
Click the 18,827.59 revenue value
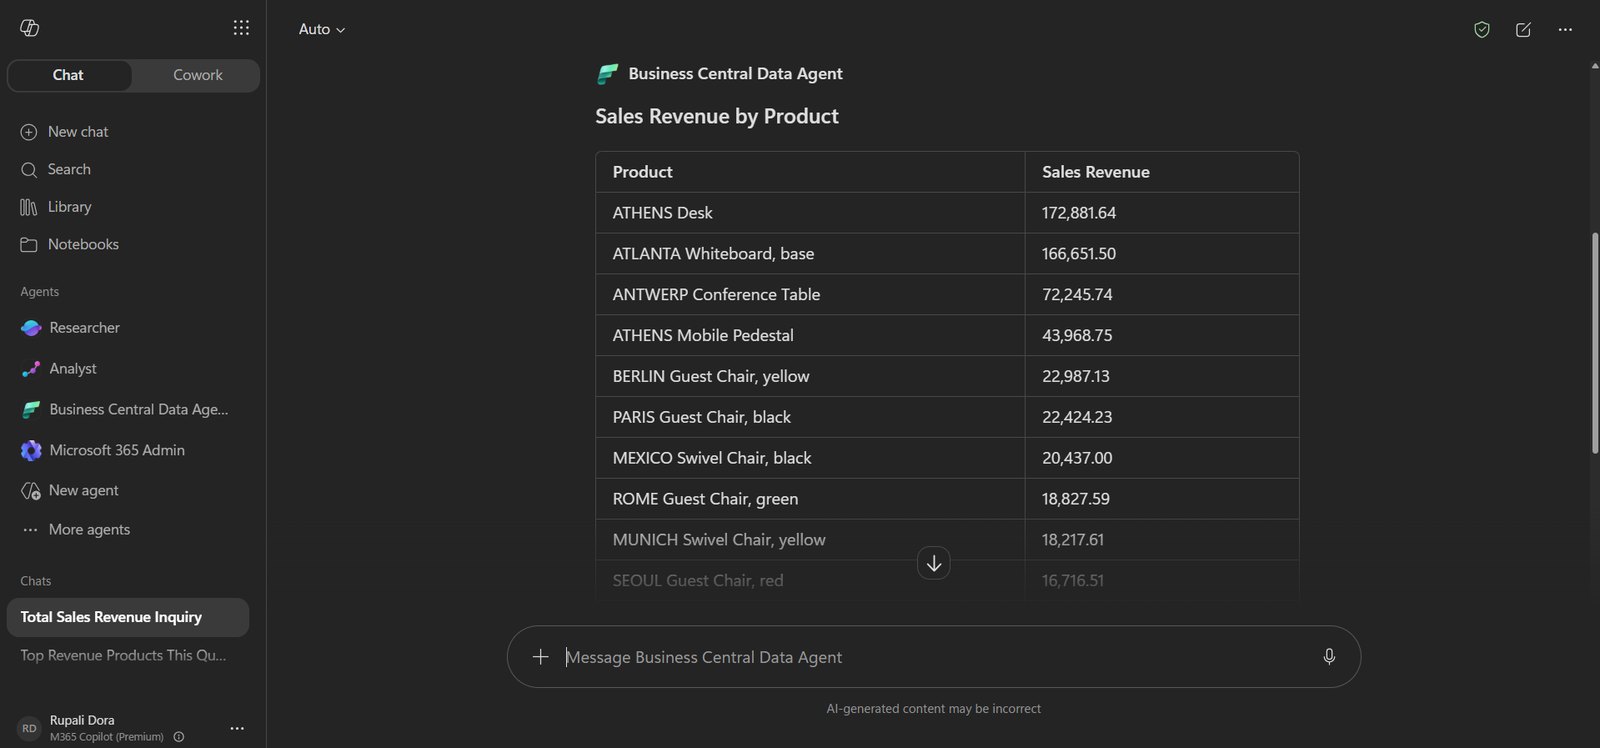(x=1075, y=499)
